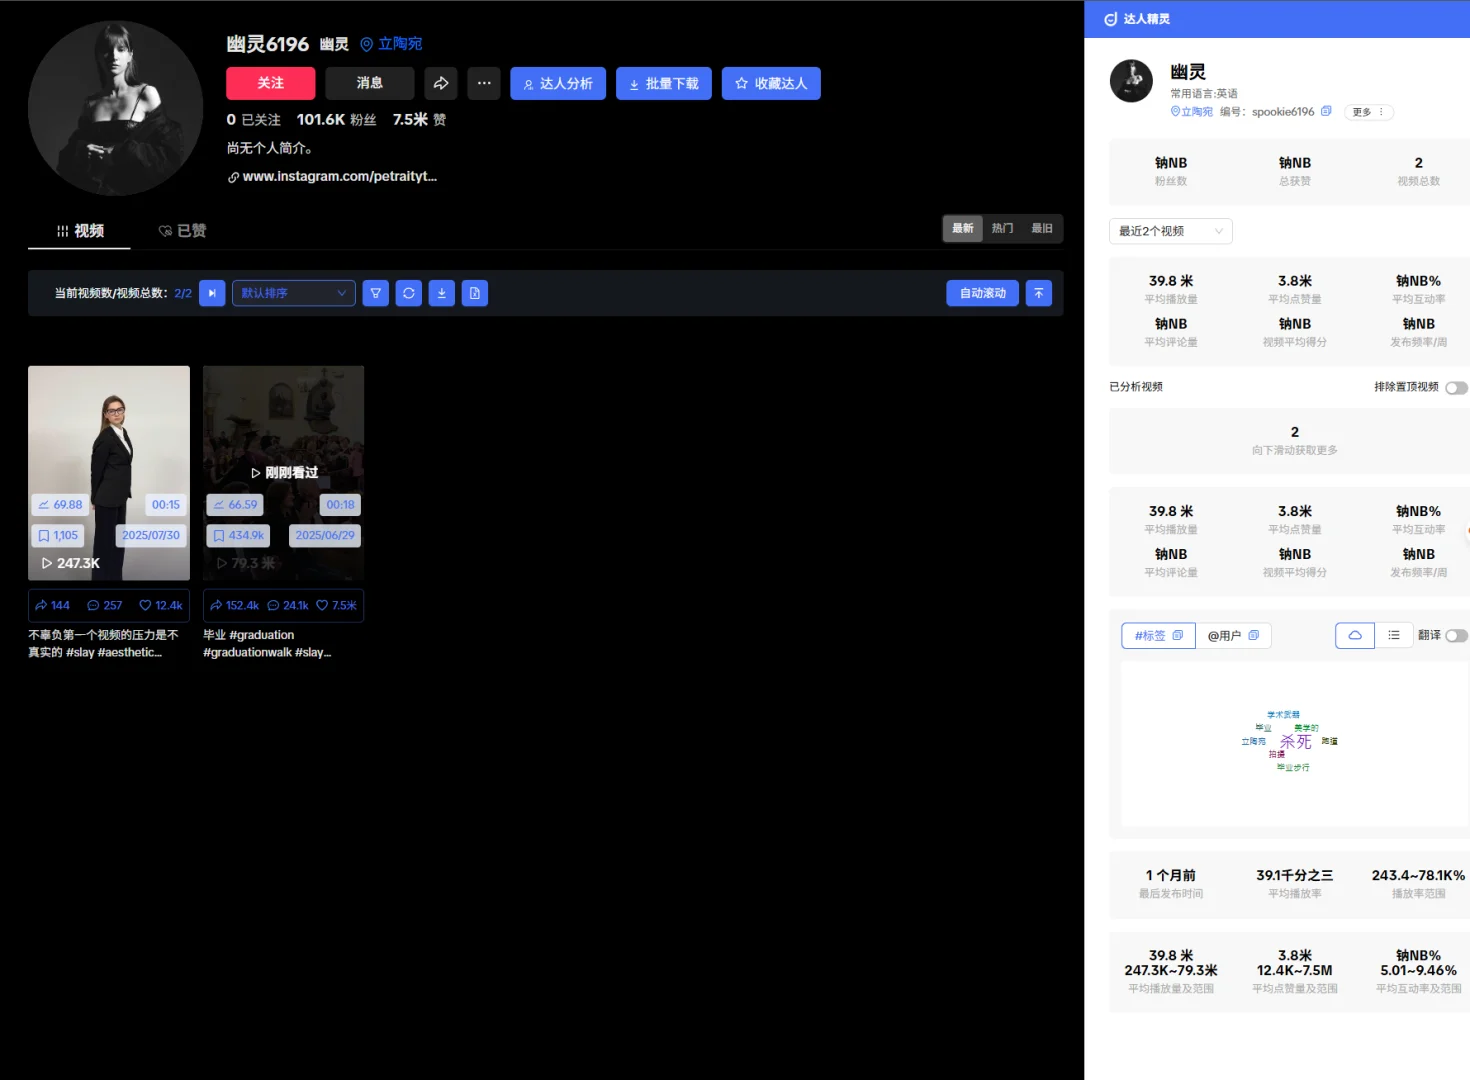This screenshot has height=1080, width=1470.
Task: Expand the 最近2个视频 range selector
Action: point(1171,231)
